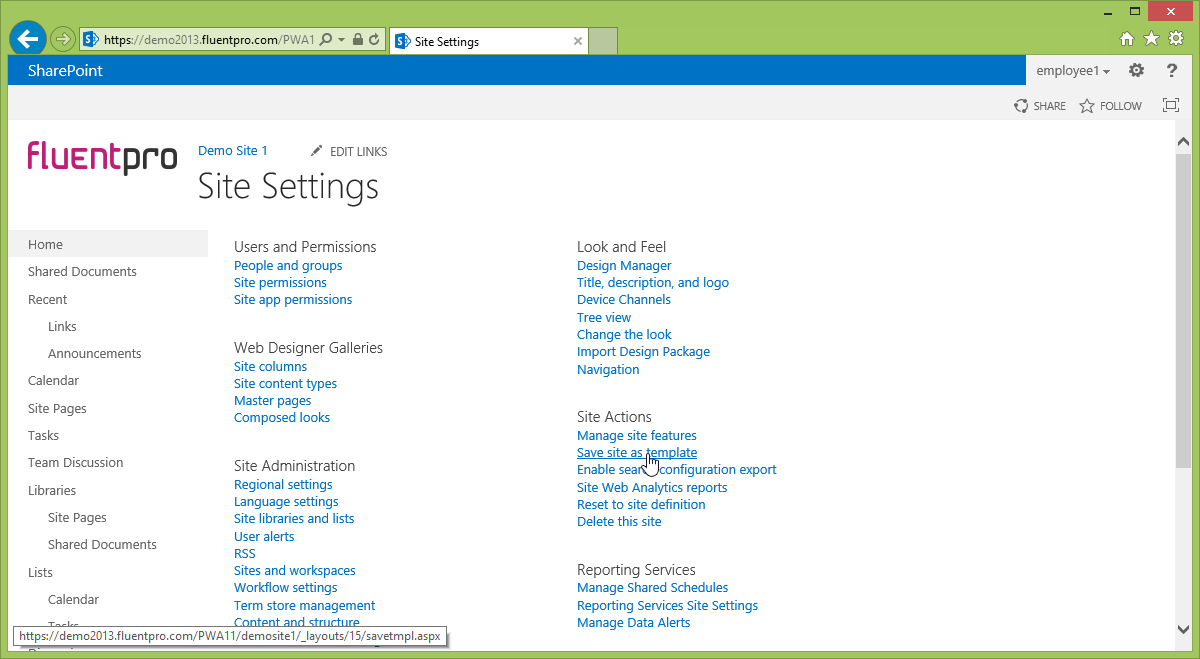This screenshot has height=659, width=1200.
Task: Open Composed looks link
Action: point(282,417)
